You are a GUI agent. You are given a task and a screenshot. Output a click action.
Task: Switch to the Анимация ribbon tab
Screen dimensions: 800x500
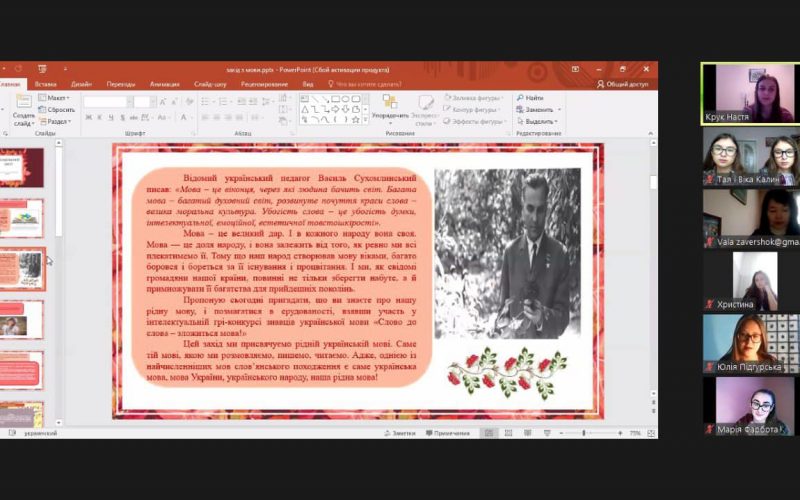[x=164, y=85]
